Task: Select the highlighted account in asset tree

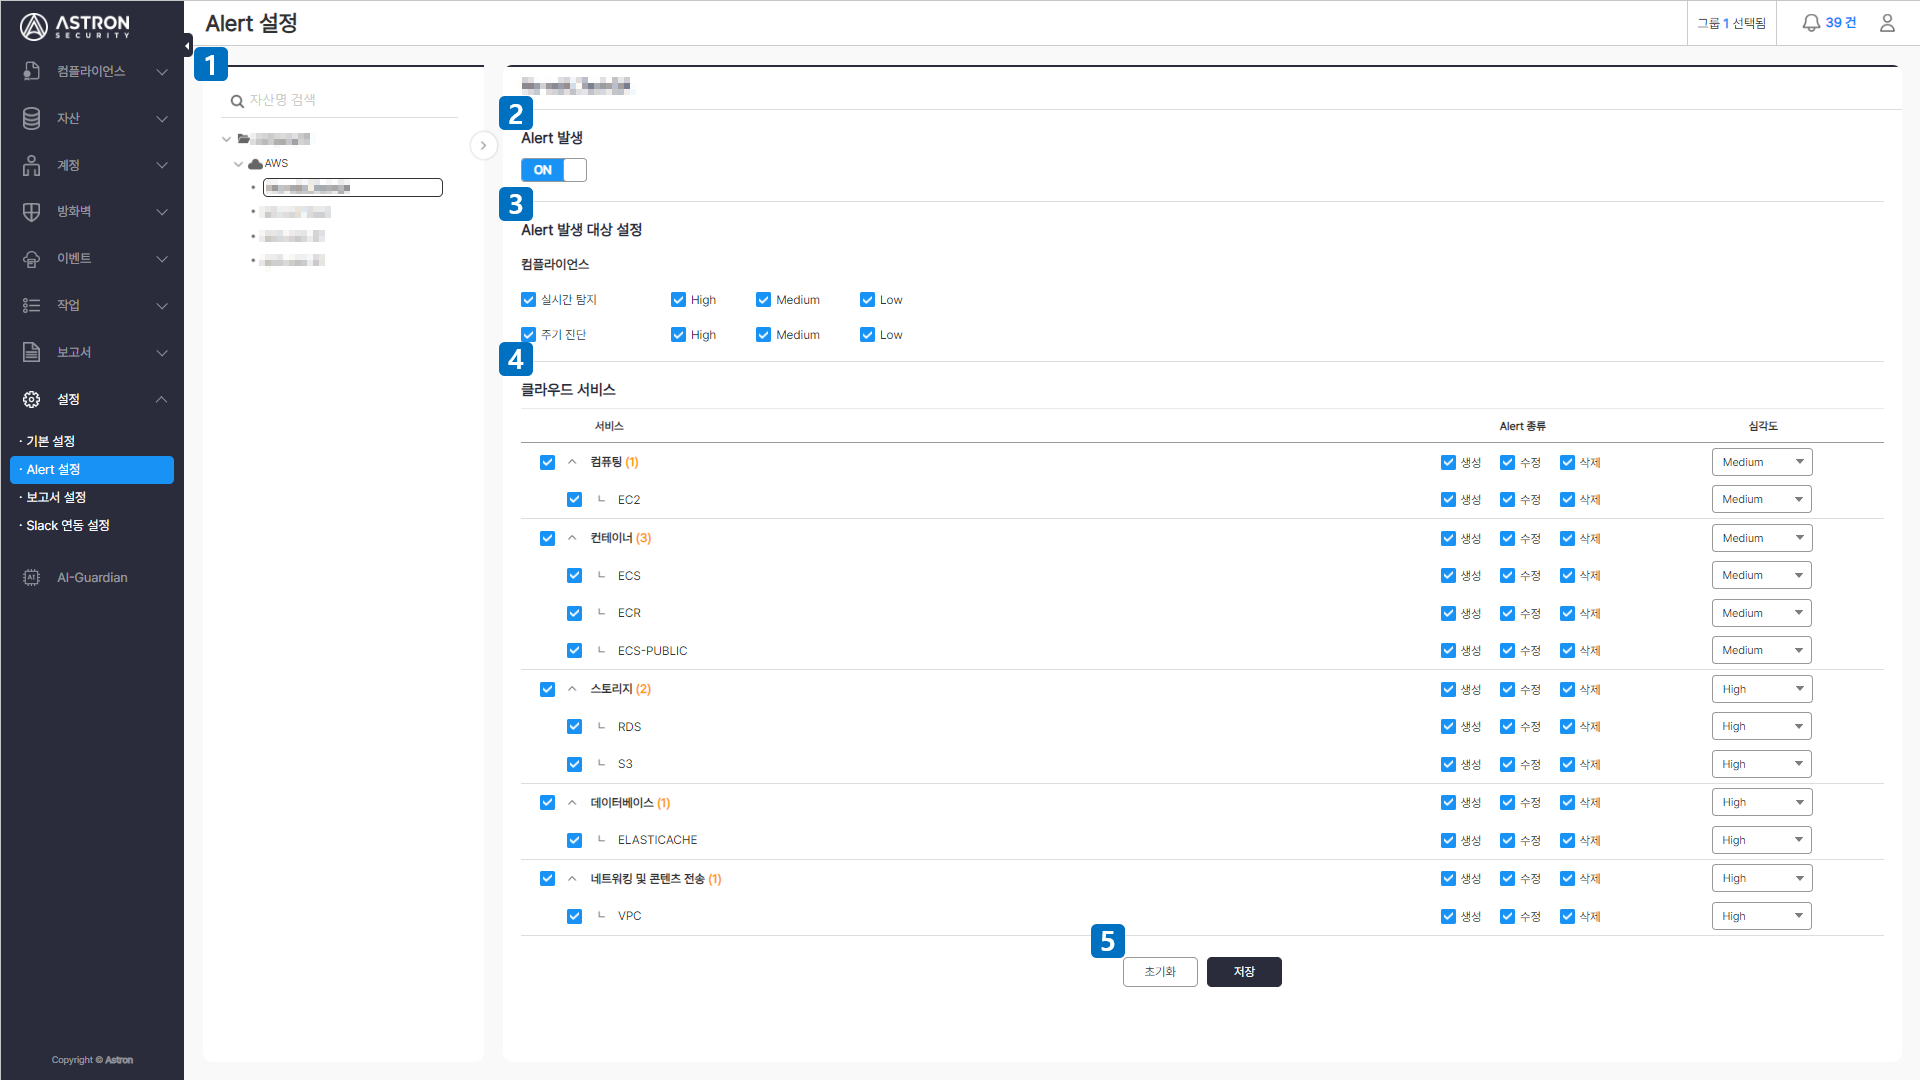Action: [x=352, y=188]
